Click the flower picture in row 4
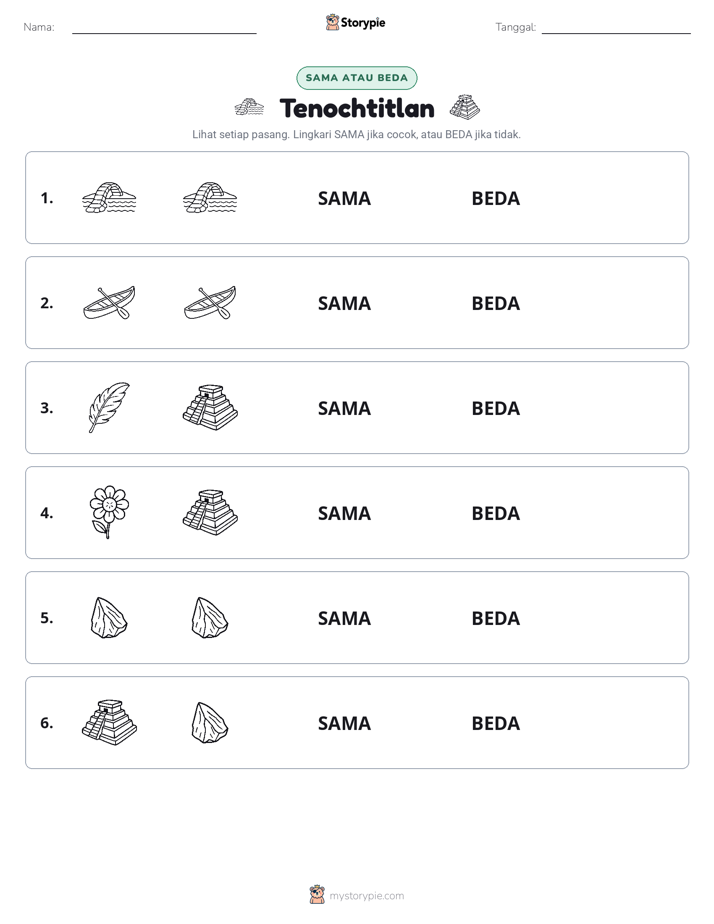The width and height of the screenshot is (714, 924). [x=109, y=512]
